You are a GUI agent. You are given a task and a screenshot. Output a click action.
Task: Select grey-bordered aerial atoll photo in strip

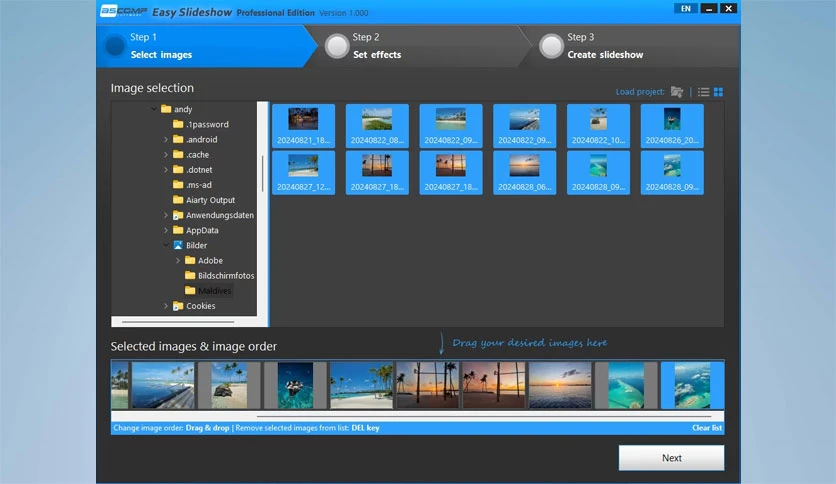click(x=626, y=385)
